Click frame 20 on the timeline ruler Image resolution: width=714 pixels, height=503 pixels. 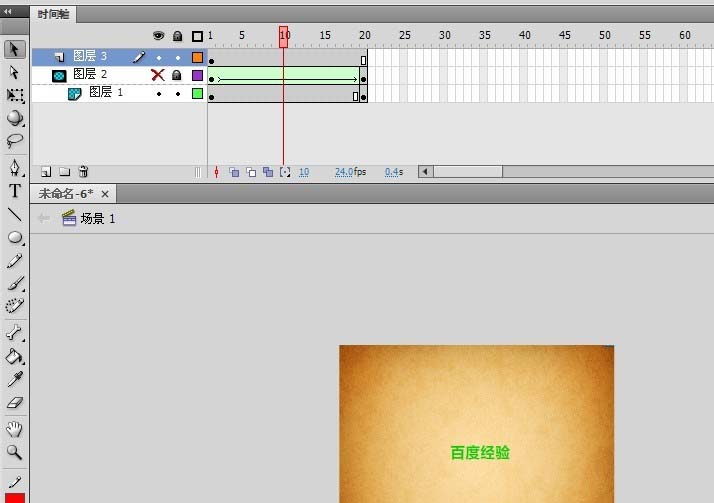[x=364, y=36]
